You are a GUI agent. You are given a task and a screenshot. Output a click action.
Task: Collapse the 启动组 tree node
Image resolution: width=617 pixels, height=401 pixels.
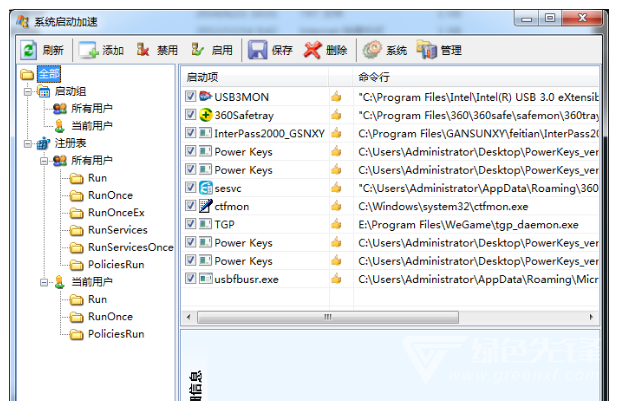pyautogui.click(x=28, y=92)
